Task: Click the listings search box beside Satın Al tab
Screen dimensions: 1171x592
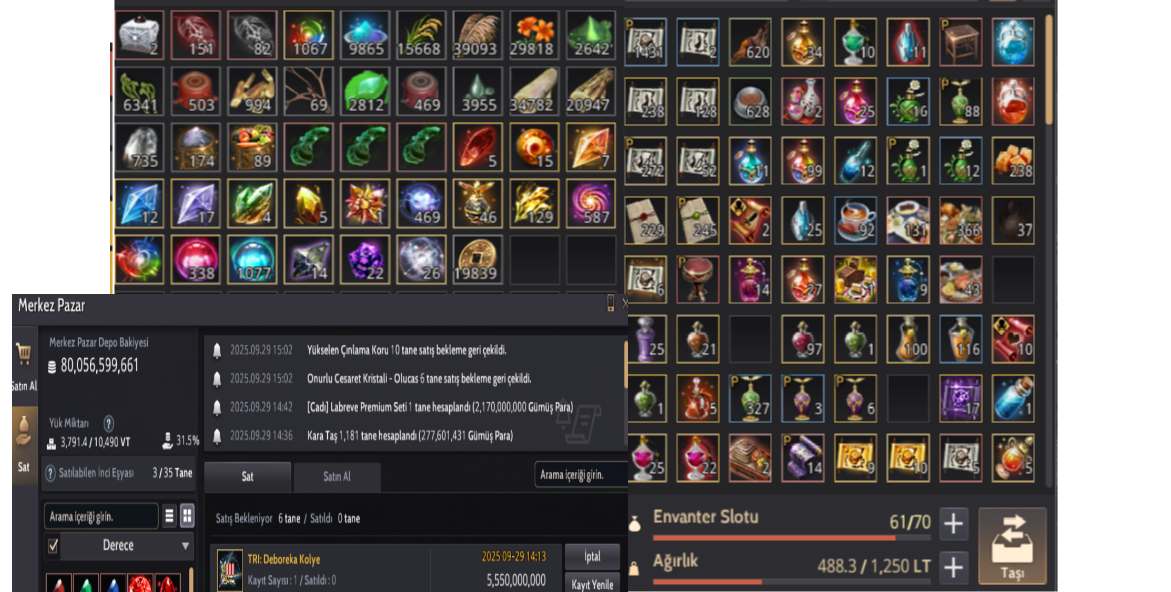Action: (x=580, y=475)
